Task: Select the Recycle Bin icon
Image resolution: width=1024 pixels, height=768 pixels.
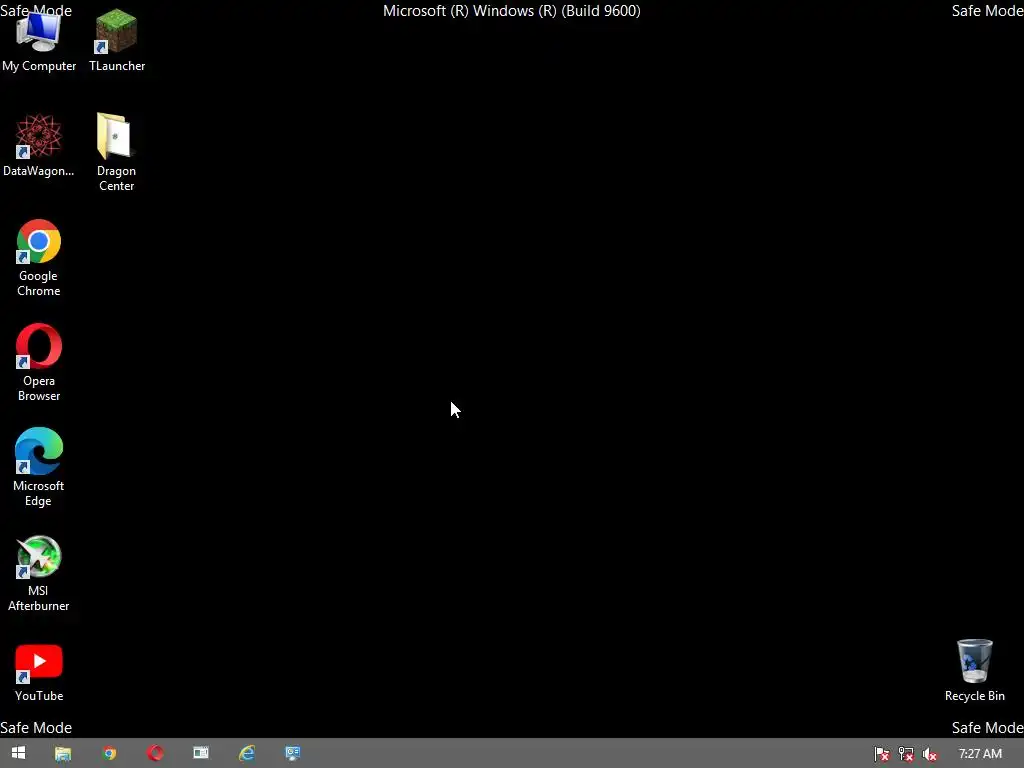Action: coord(974,671)
